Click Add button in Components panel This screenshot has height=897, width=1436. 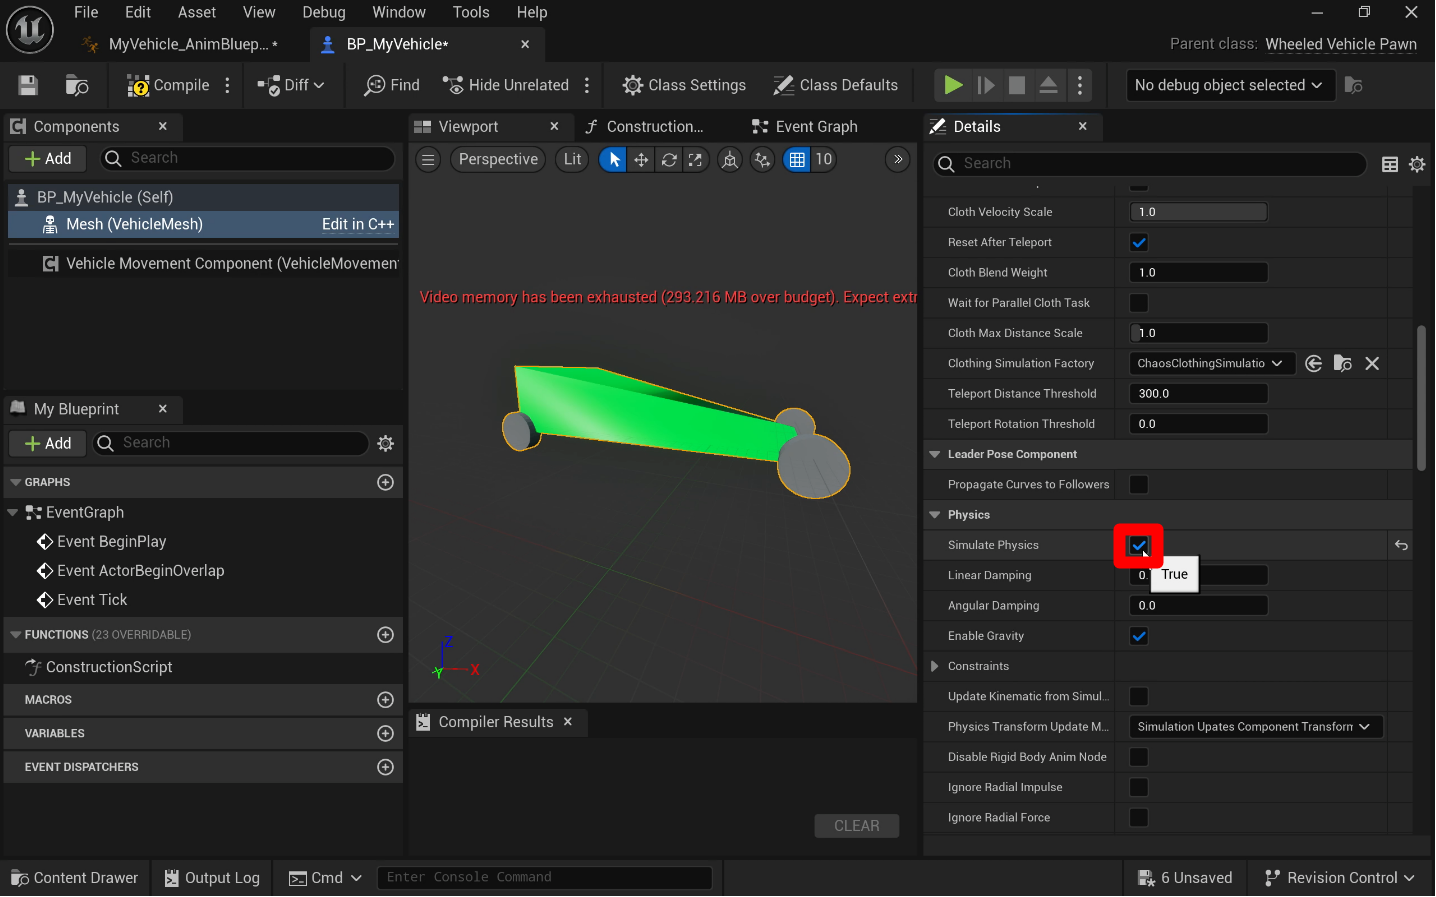(48, 159)
